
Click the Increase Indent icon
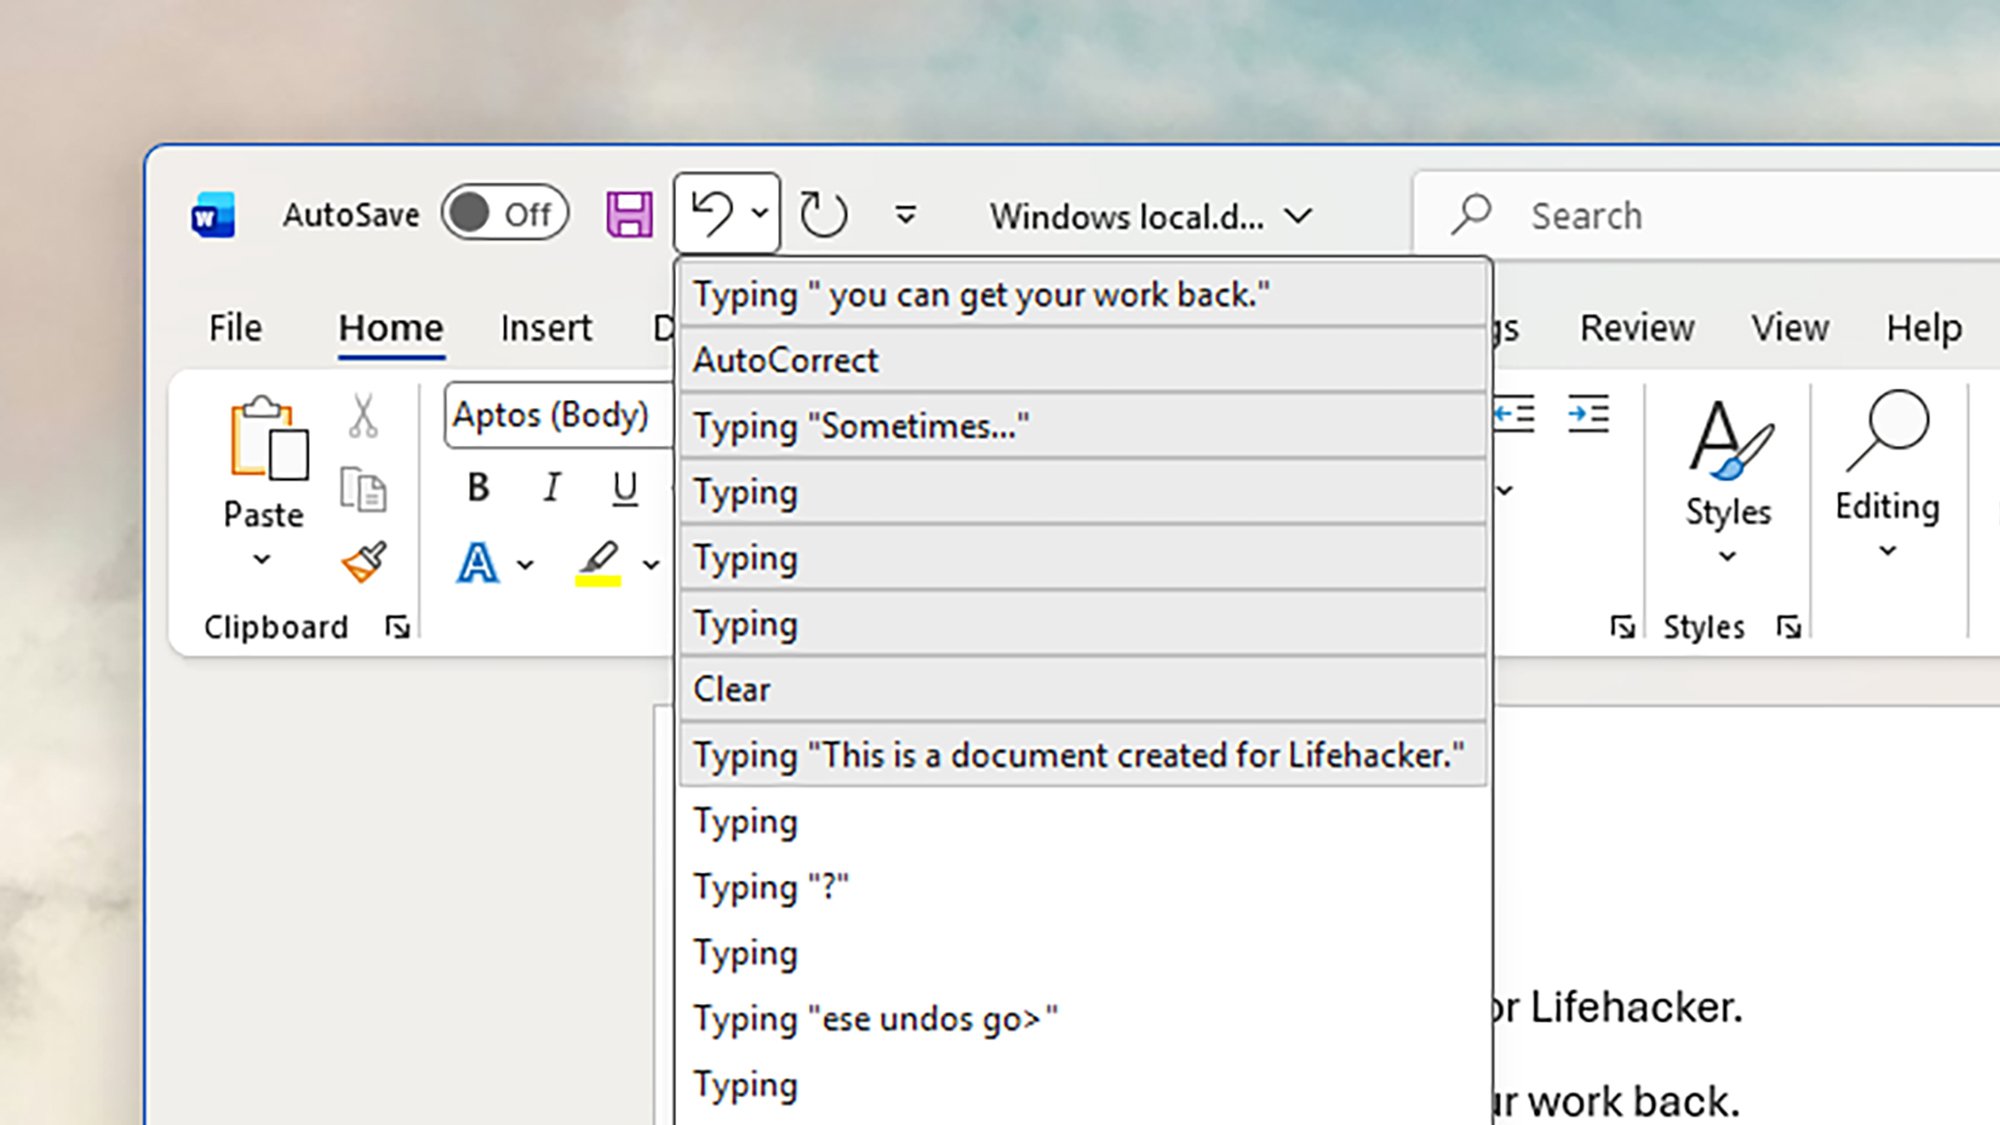(1588, 414)
